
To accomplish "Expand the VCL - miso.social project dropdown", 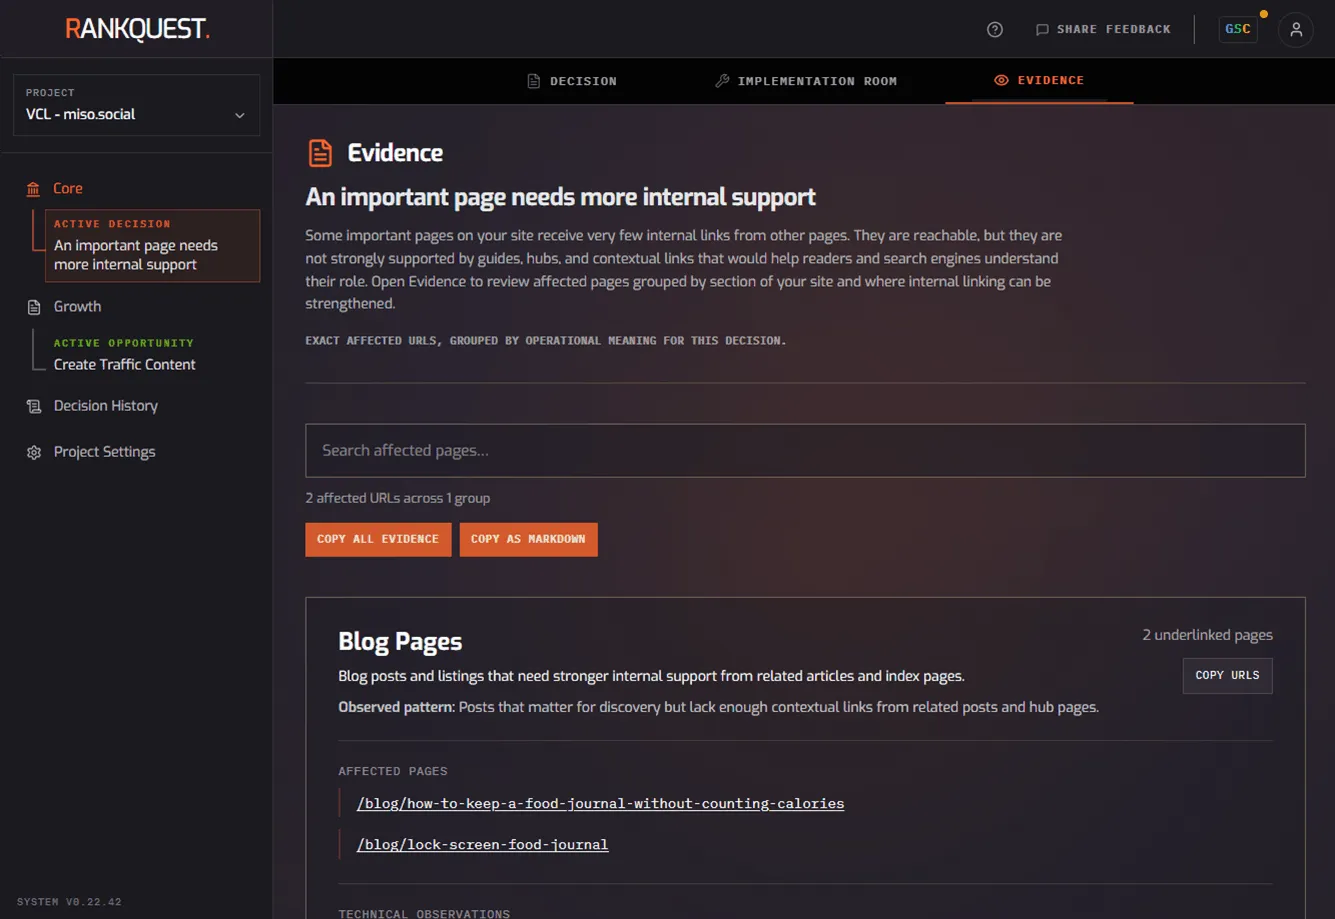I will tap(136, 105).
